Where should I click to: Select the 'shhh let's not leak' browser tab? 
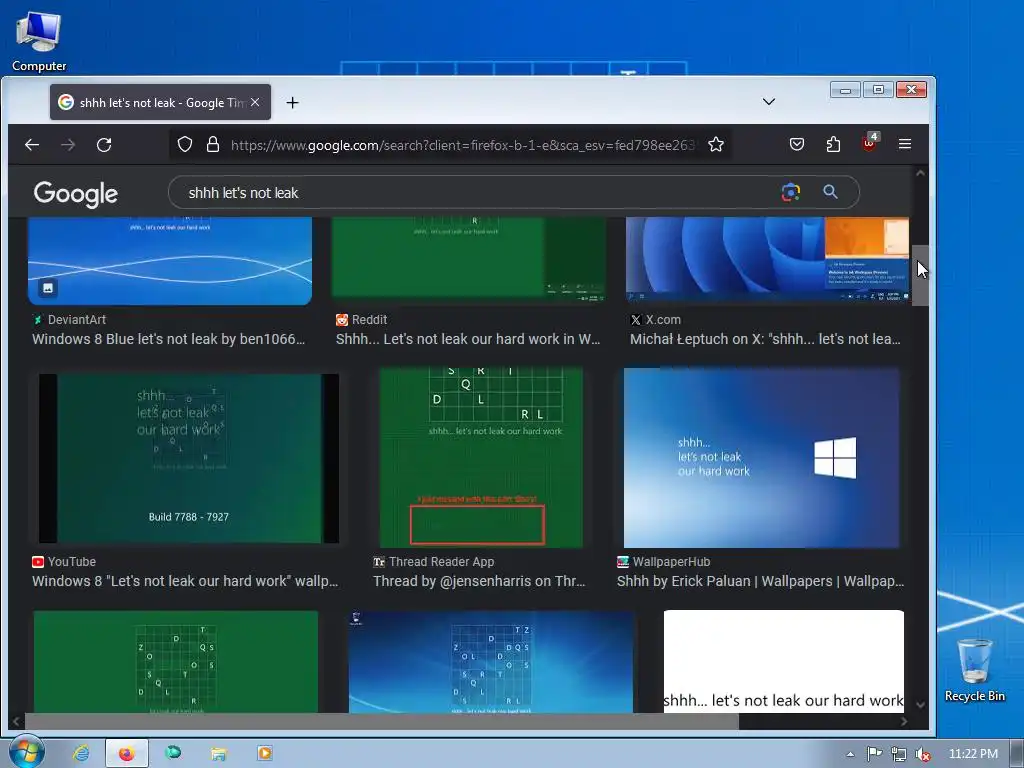pyautogui.click(x=161, y=103)
